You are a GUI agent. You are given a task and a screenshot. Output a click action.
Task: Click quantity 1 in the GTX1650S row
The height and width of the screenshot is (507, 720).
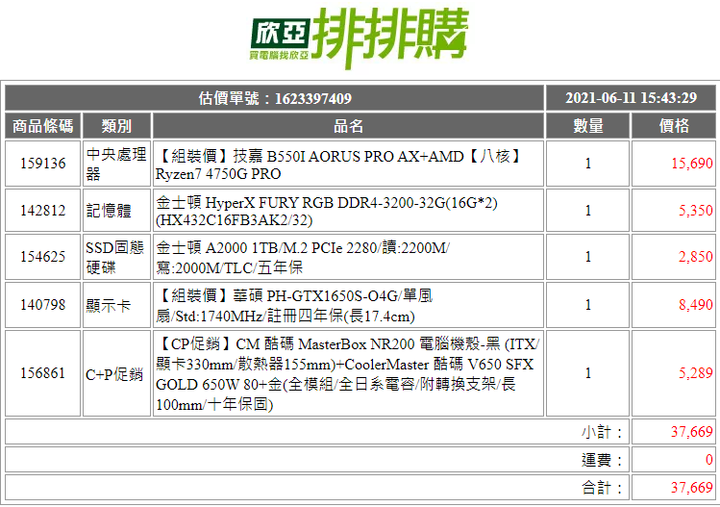588,305
